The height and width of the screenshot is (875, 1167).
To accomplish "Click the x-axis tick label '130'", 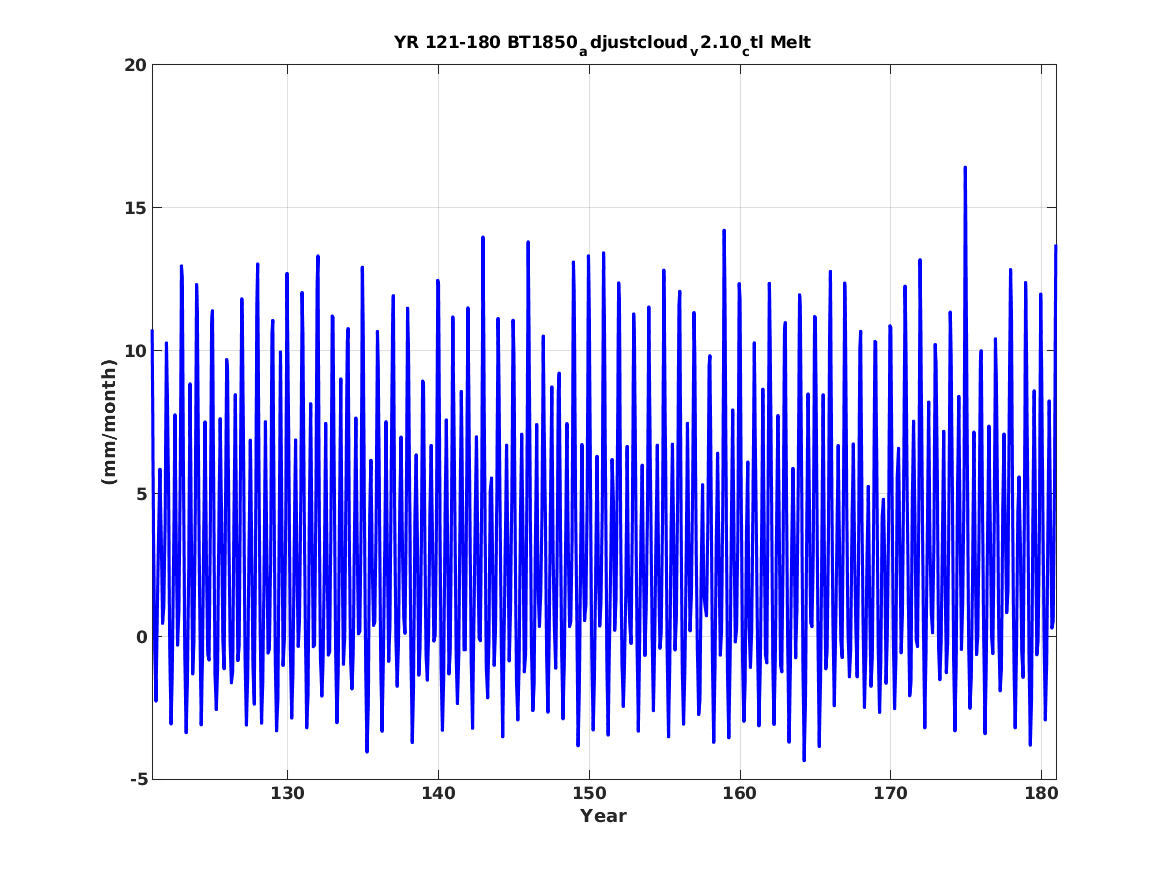I will [x=287, y=794].
